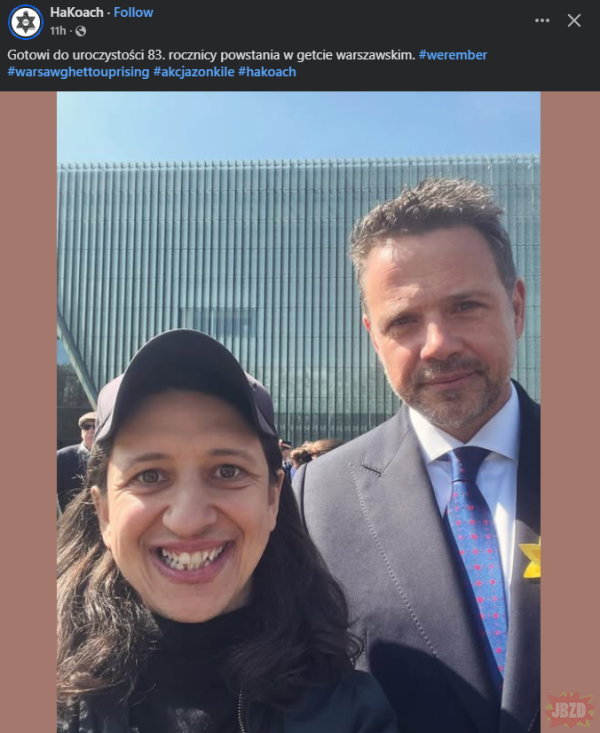Open the HaKoach page name link
Viewport: 600px width, 733px height.
[x=76, y=12]
